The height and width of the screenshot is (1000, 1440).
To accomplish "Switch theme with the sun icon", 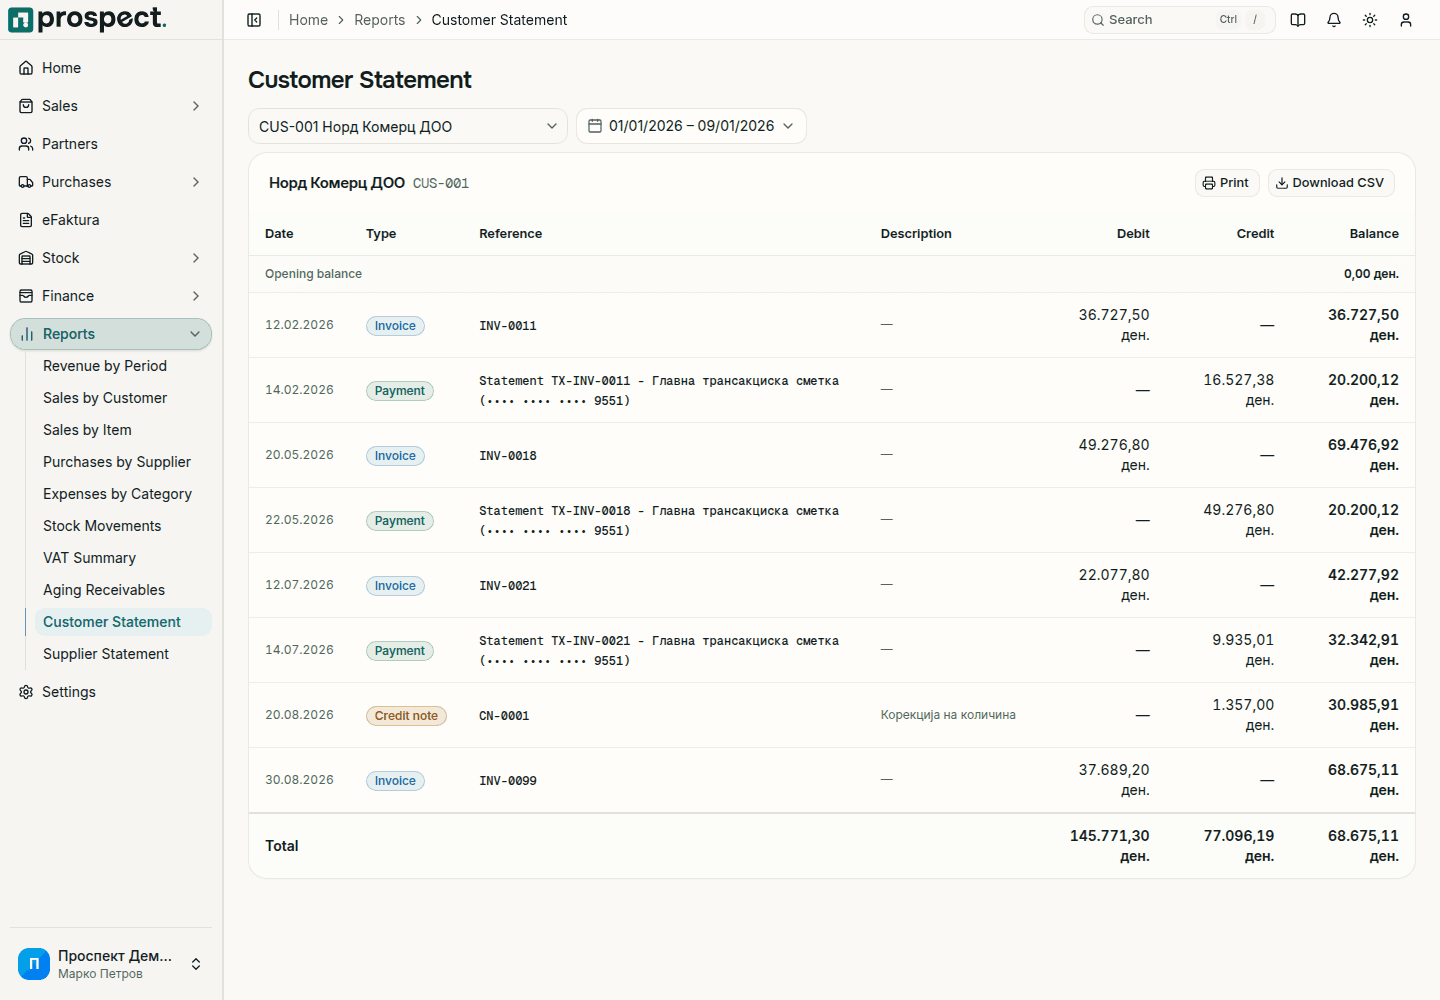I will coord(1370,20).
